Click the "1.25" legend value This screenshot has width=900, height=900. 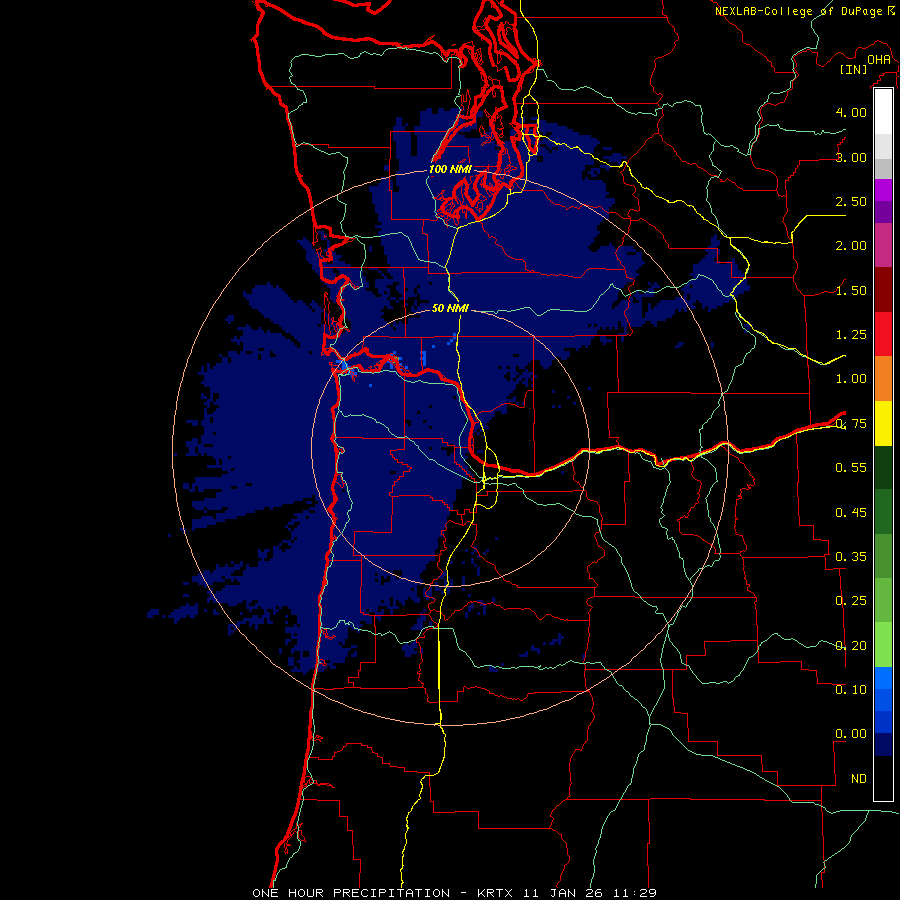click(851, 335)
